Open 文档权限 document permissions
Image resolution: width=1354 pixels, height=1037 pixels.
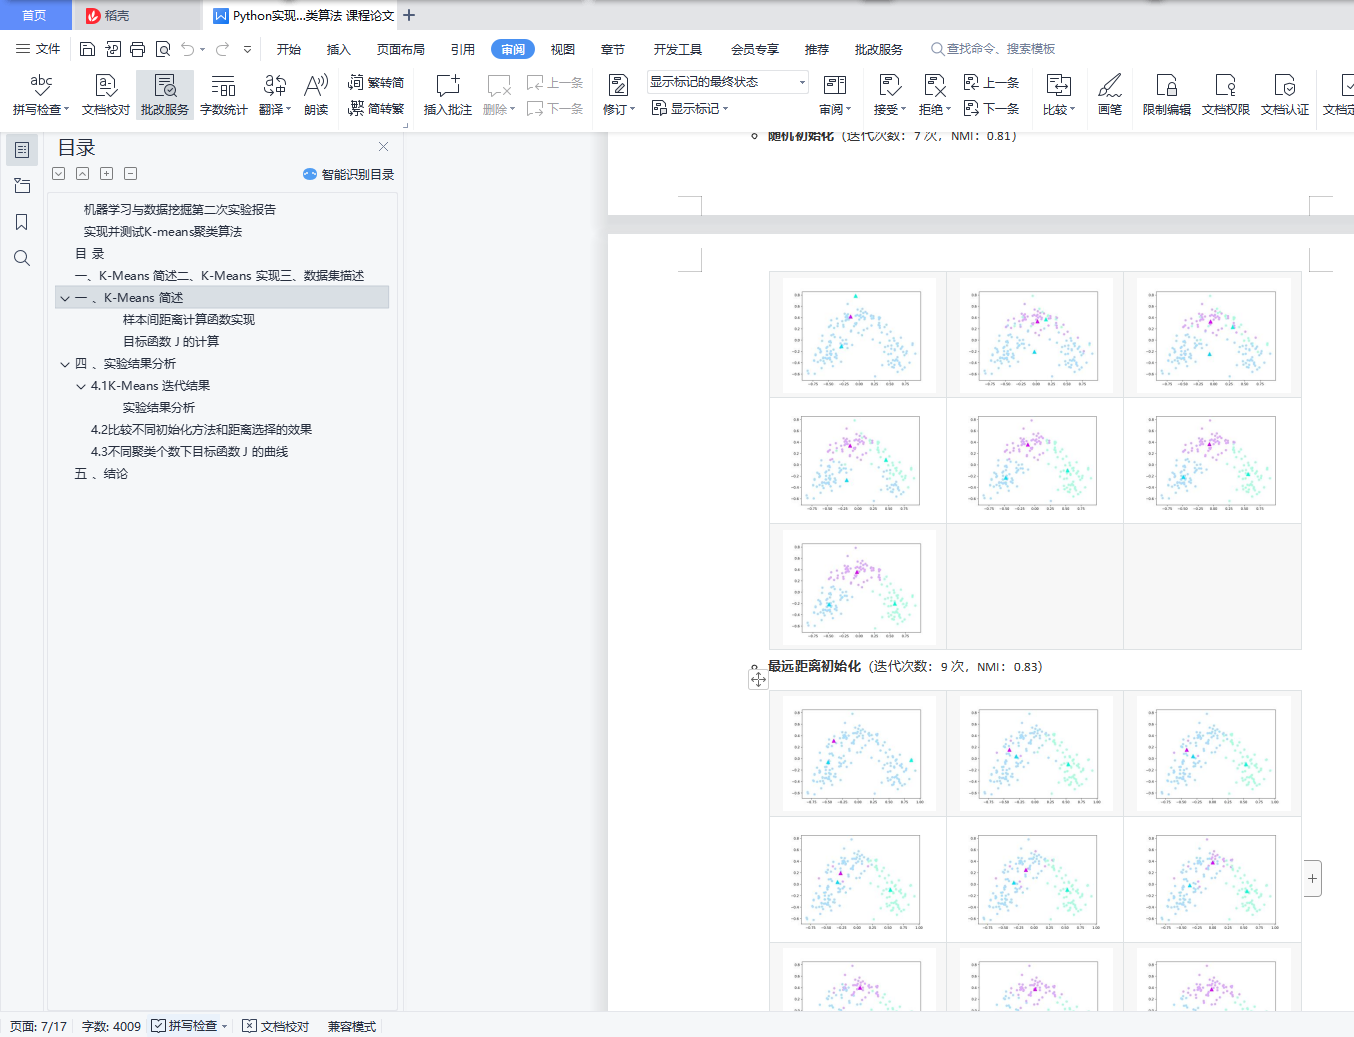(x=1226, y=95)
